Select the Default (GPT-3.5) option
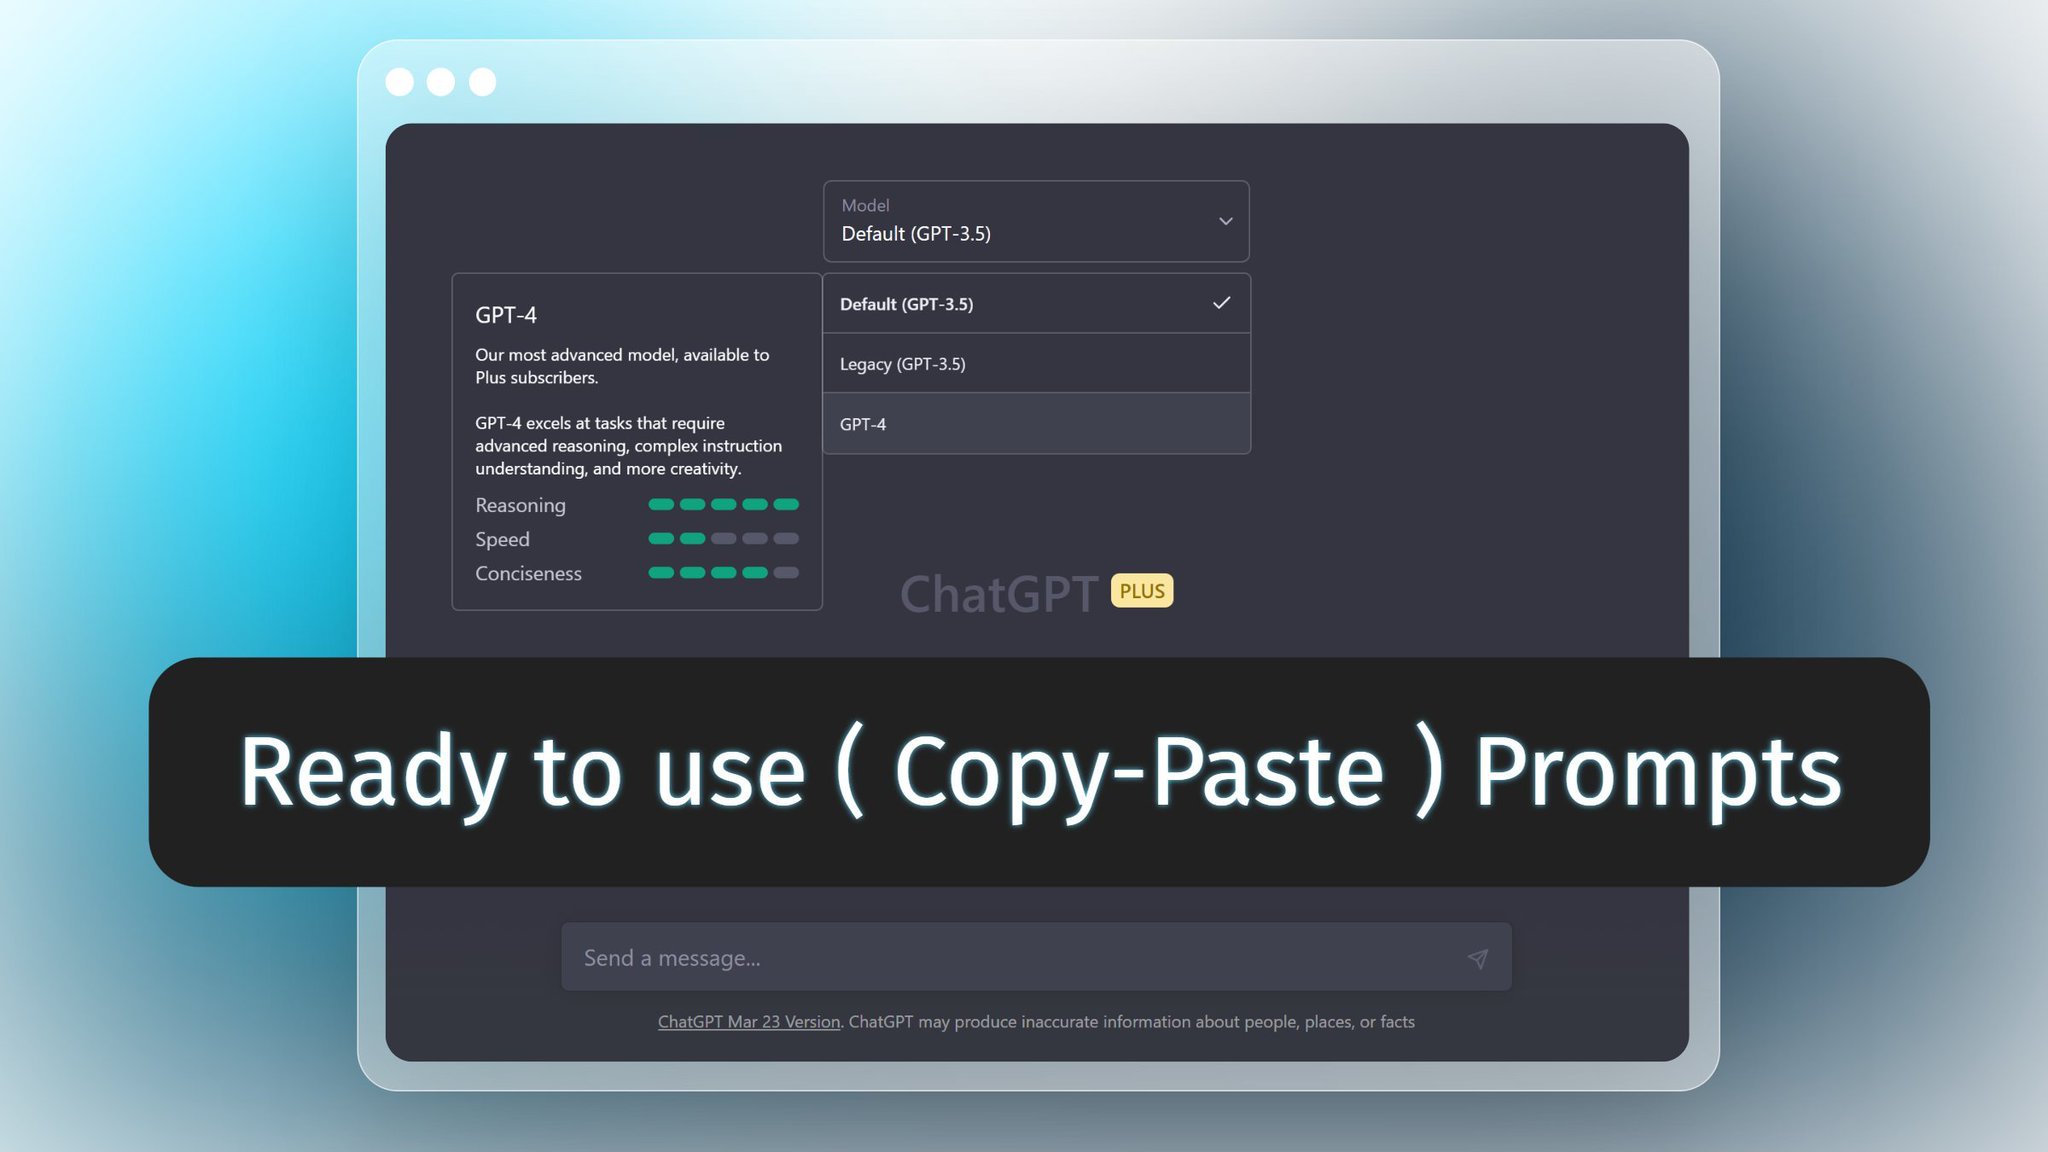The height and width of the screenshot is (1152, 2048). [x=1036, y=303]
